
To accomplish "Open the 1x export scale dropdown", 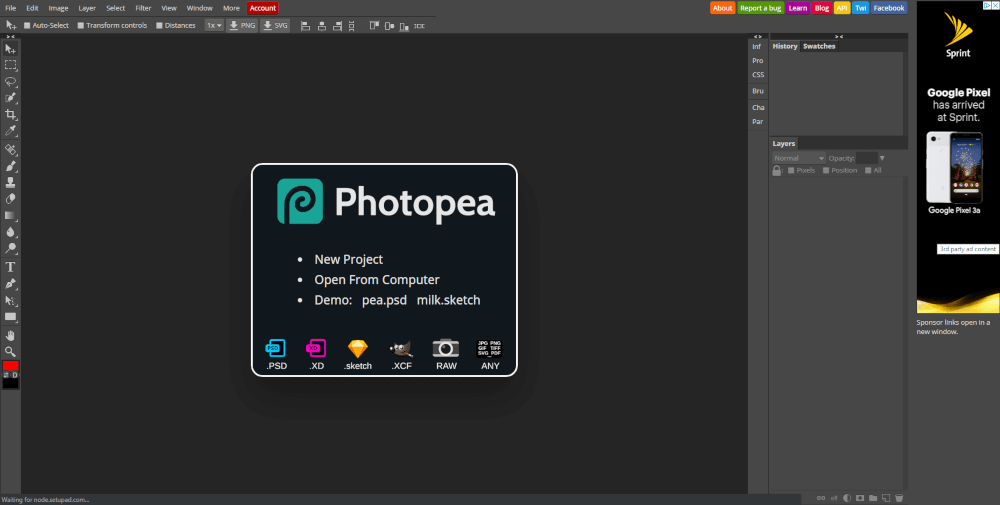I will pyautogui.click(x=214, y=26).
